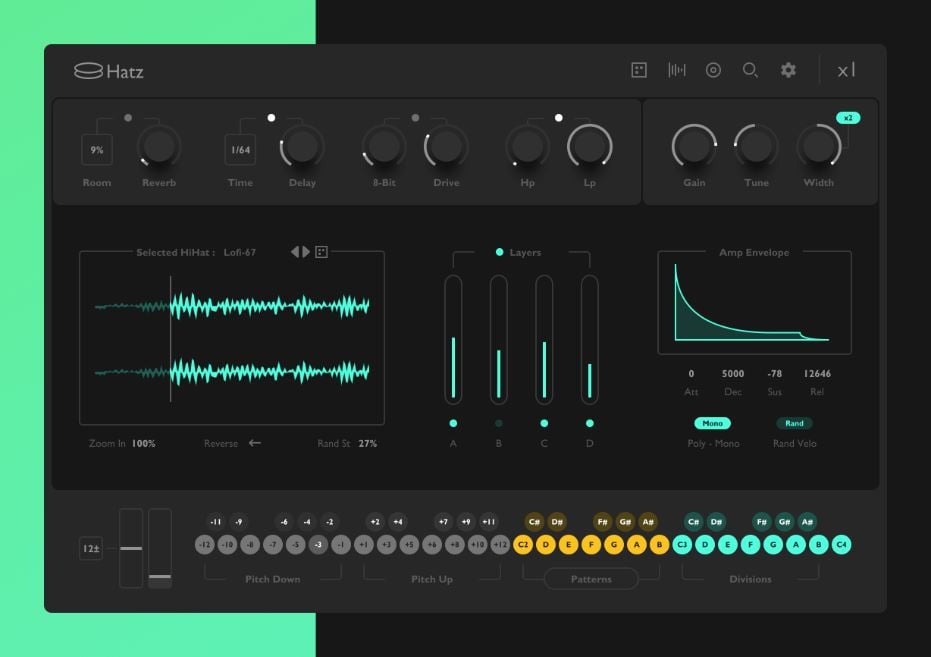Select next HiHat sample arrow
Screen dimensions: 931x657
pyautogui.click(x=306, y=252)
